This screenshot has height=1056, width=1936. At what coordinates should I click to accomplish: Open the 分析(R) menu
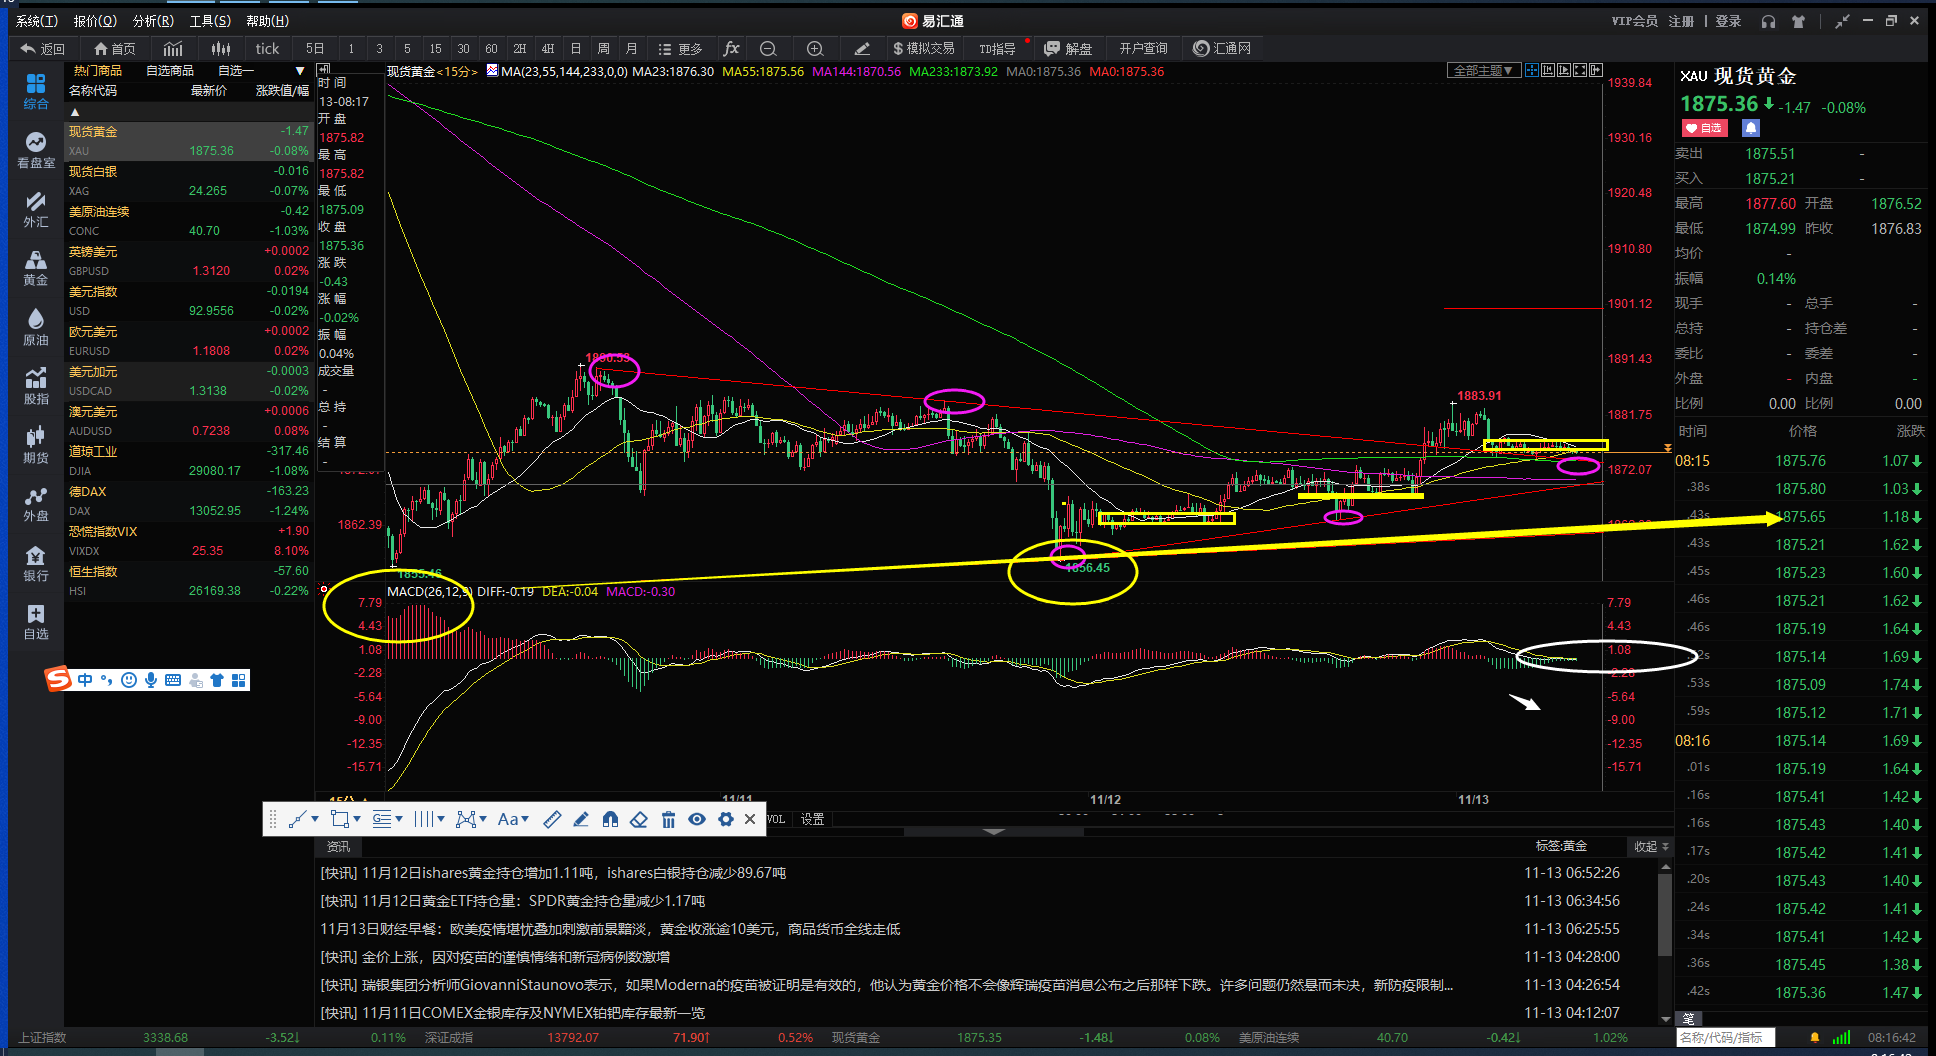(x=153, y=21)
